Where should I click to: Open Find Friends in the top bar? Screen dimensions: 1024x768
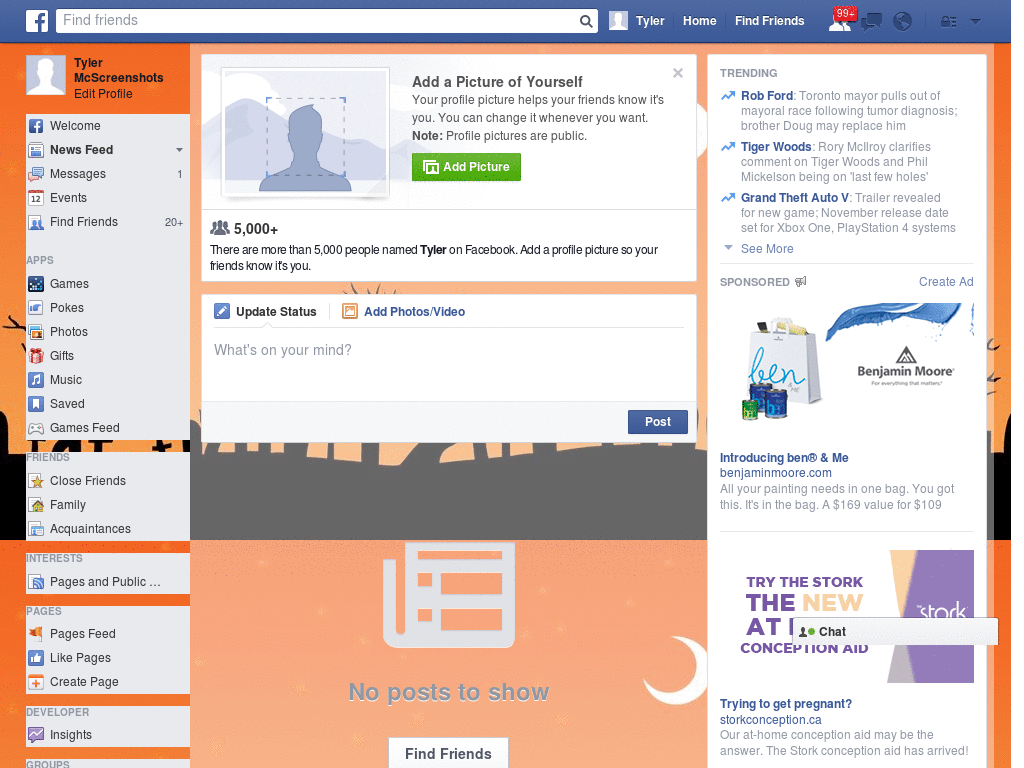pyautogui.click(x=769, y=21)
